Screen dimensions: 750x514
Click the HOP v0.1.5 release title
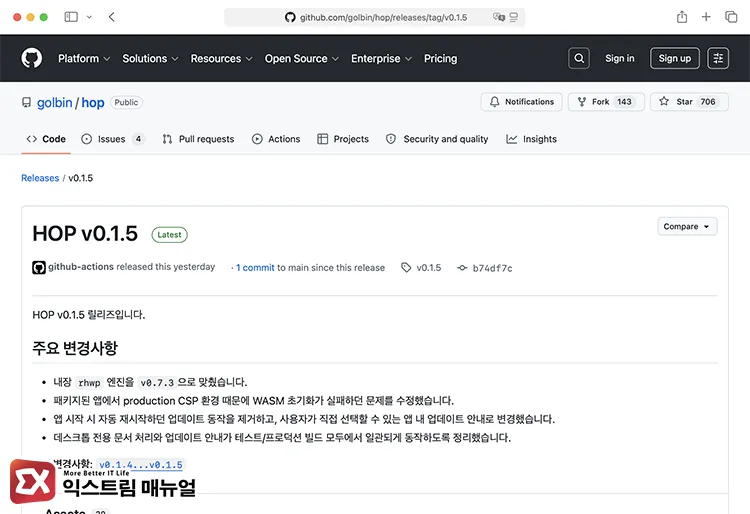point(85,234)
